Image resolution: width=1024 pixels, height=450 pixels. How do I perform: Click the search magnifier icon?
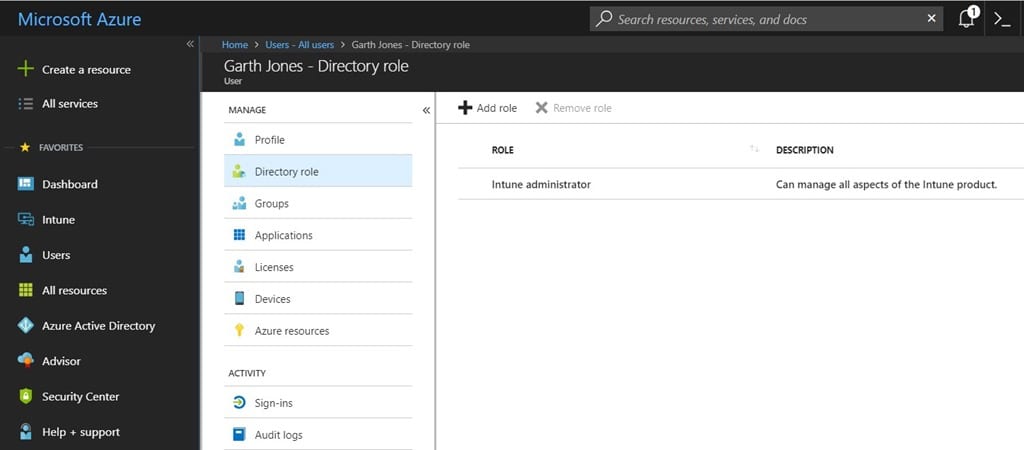coord(604,19)
